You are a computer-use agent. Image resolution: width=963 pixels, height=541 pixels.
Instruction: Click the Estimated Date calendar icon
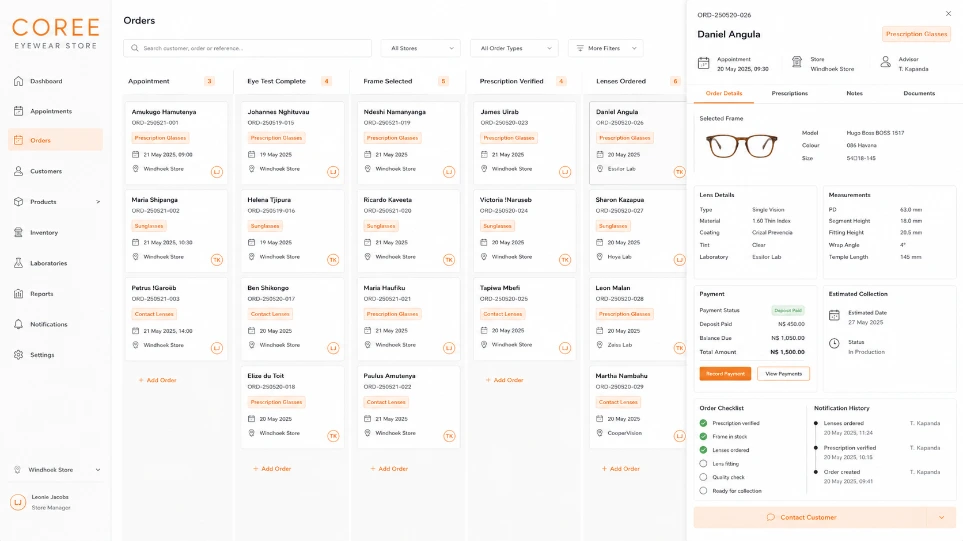(x=834, y=316)
